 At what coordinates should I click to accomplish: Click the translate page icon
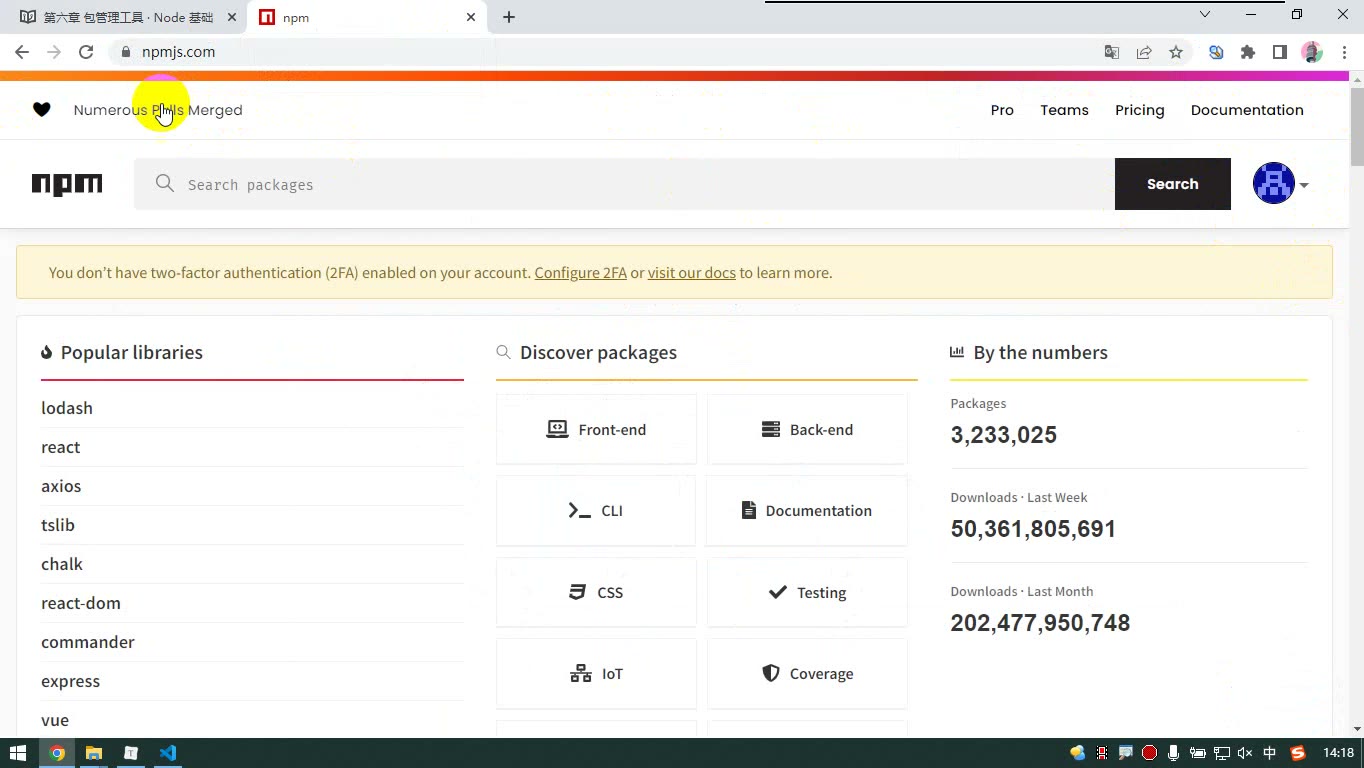[x=1112, y=52]
